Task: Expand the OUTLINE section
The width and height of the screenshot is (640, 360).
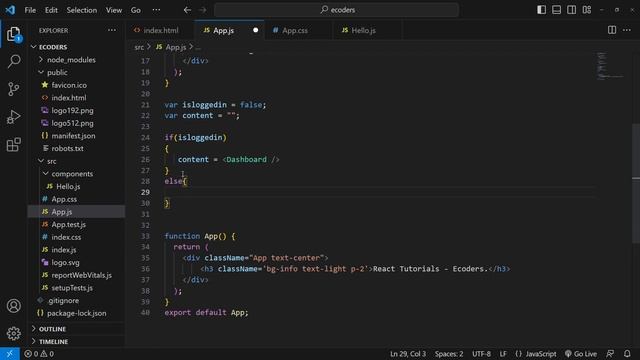Action: point(52,329)
